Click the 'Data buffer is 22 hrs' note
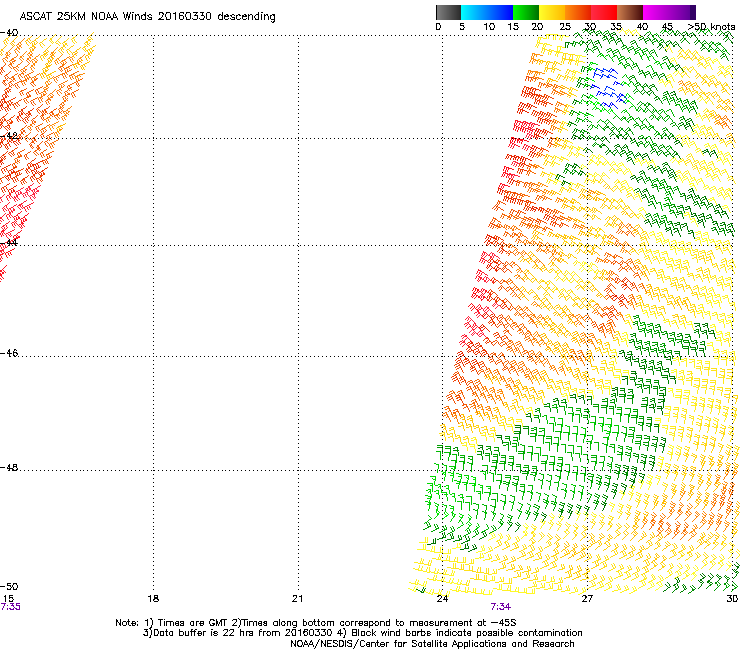 point(362,633)
